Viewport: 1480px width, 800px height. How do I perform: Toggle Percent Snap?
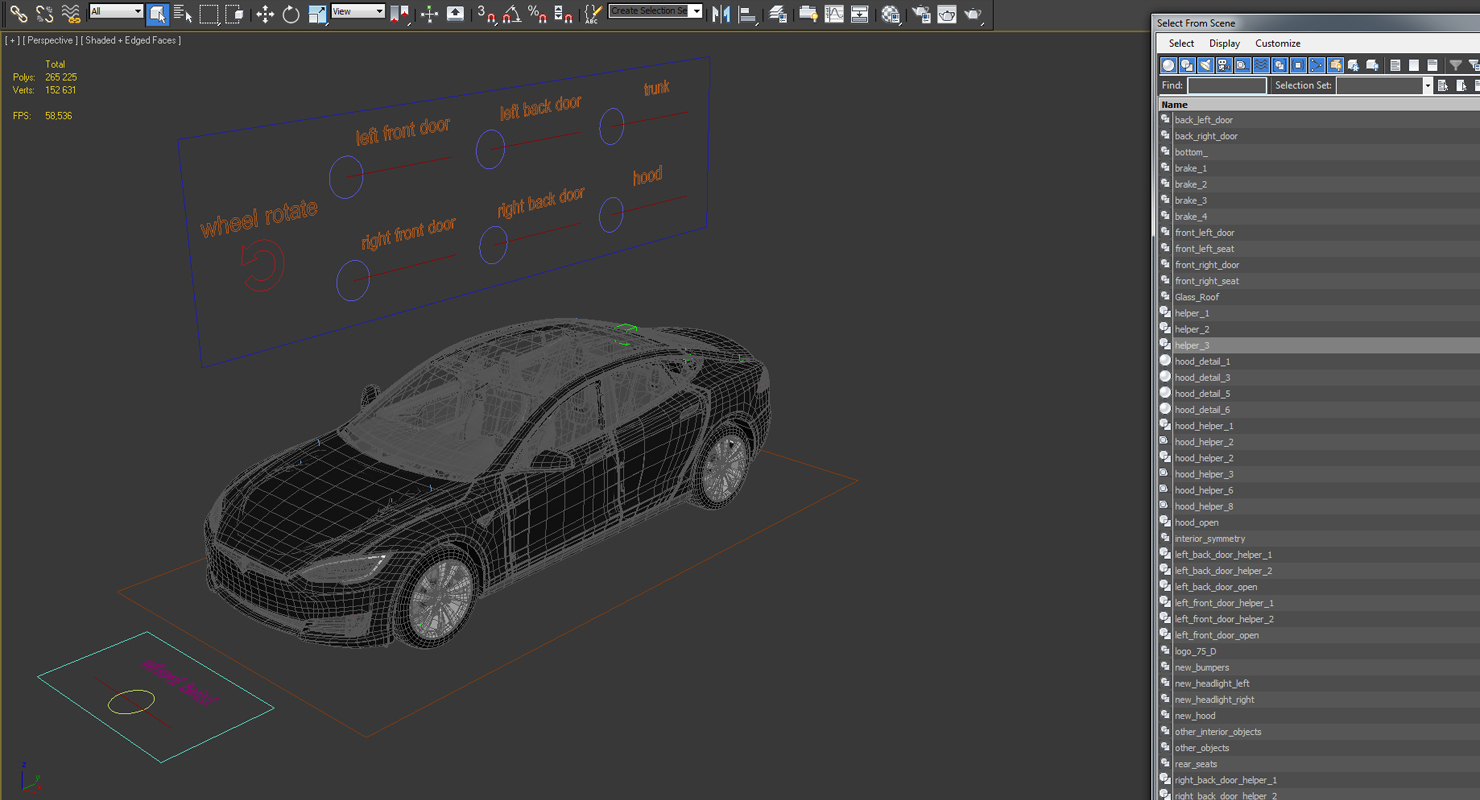click(x=537, y=14)
